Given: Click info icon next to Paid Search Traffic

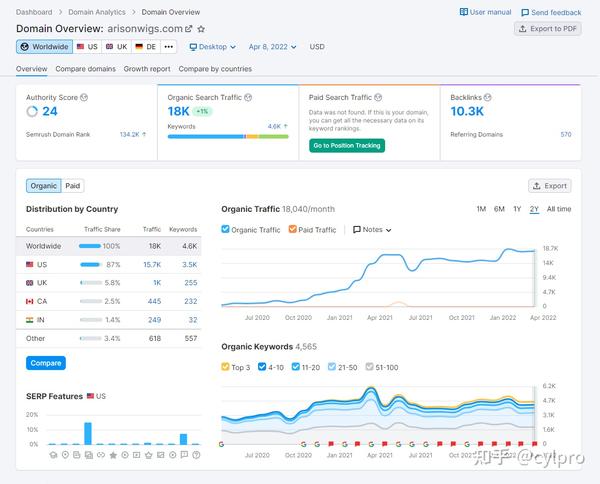Looking at the screenshot, I should [378, 97].
